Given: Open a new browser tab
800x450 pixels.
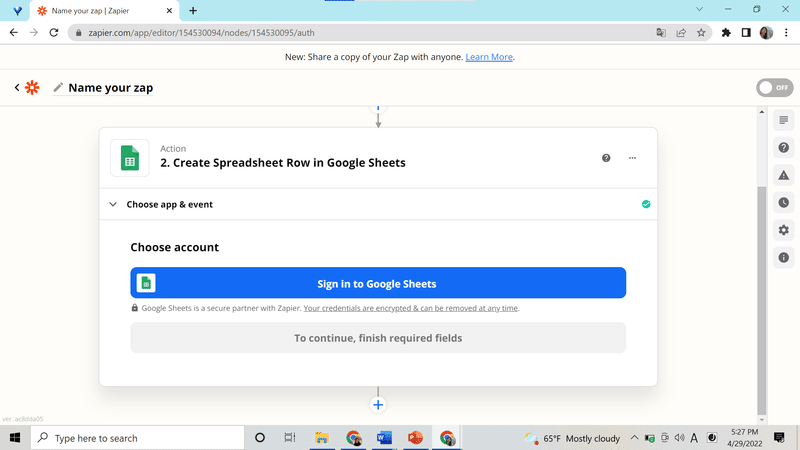Looking at the screenshot, I should coord(193,11).
